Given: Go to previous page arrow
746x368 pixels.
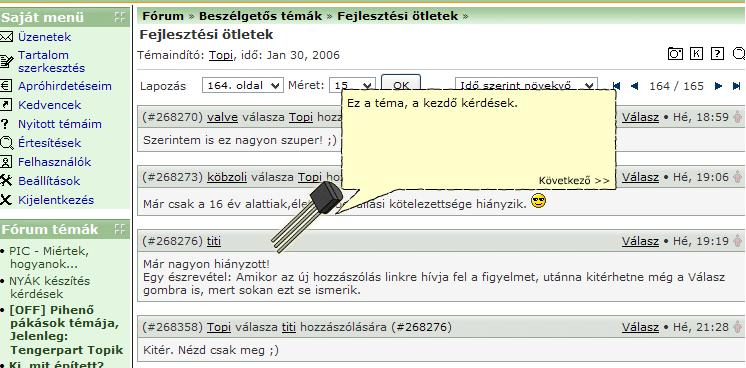Looking at the screenshot, I should 634,86.
